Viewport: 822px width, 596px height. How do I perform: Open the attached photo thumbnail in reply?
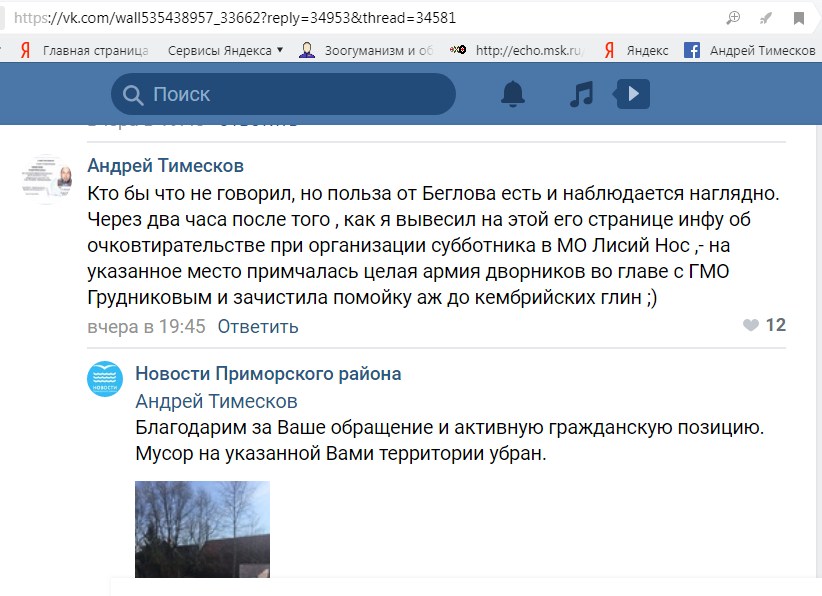(x=202, y=528)
